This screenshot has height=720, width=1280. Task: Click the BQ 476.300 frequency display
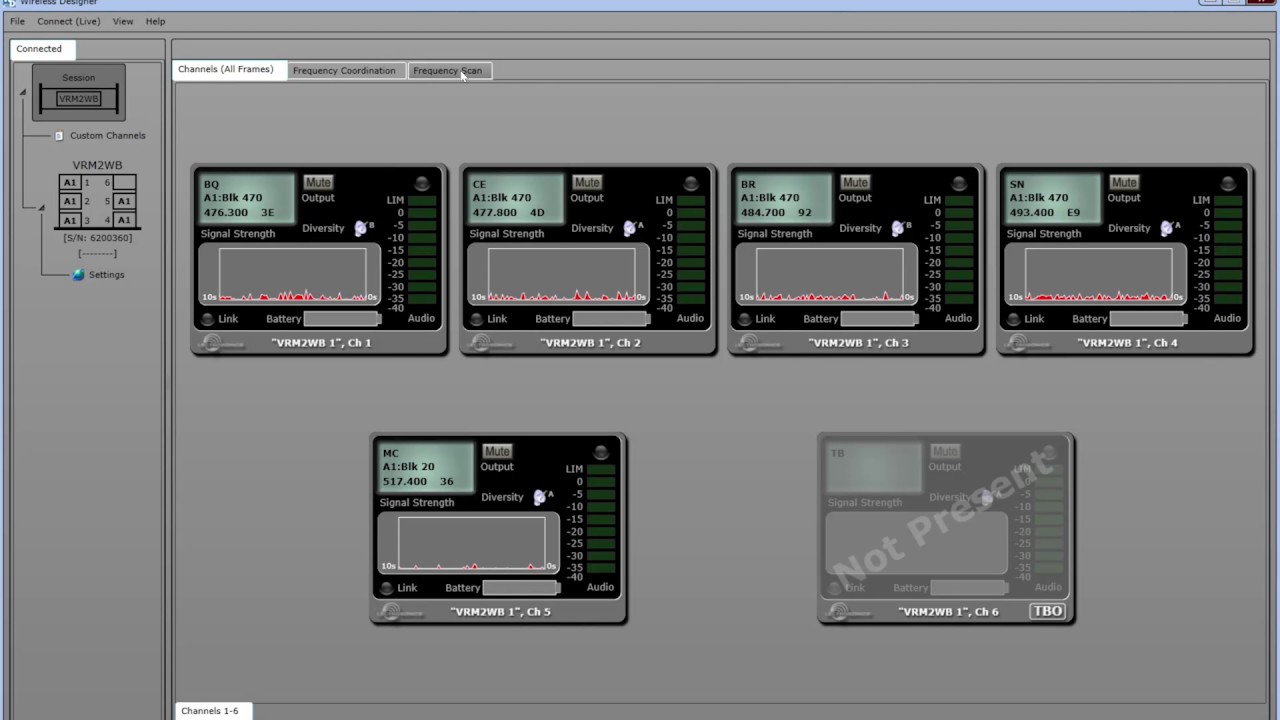[x=248, y=198]
